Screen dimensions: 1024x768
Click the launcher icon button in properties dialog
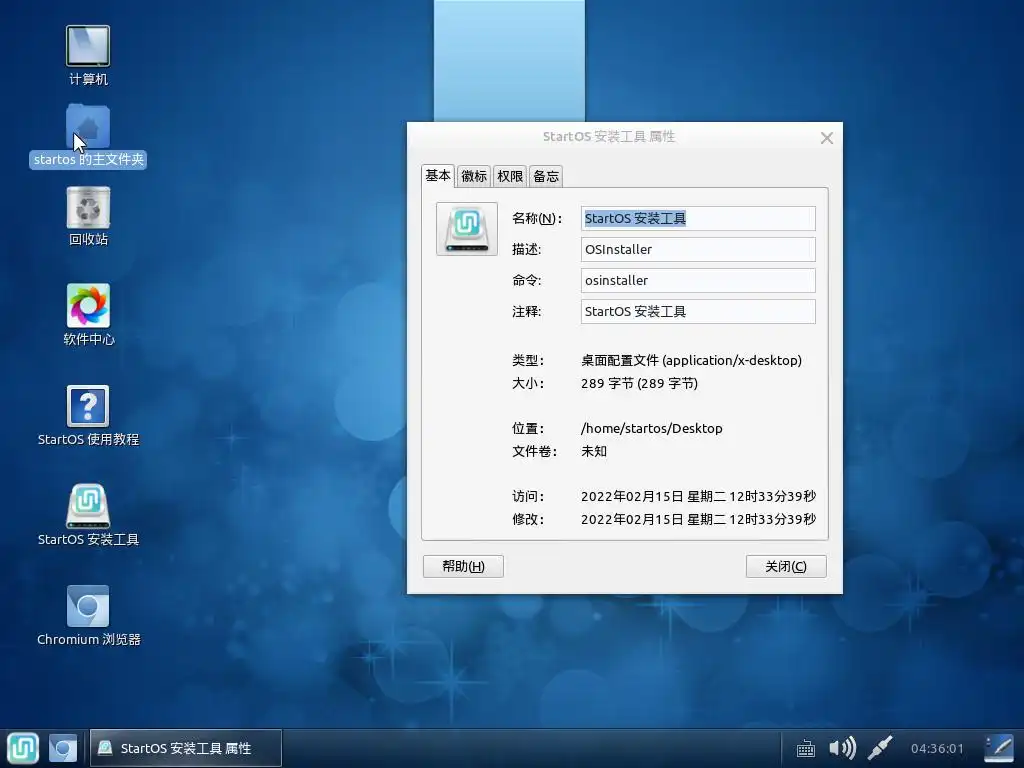(467, 229)
